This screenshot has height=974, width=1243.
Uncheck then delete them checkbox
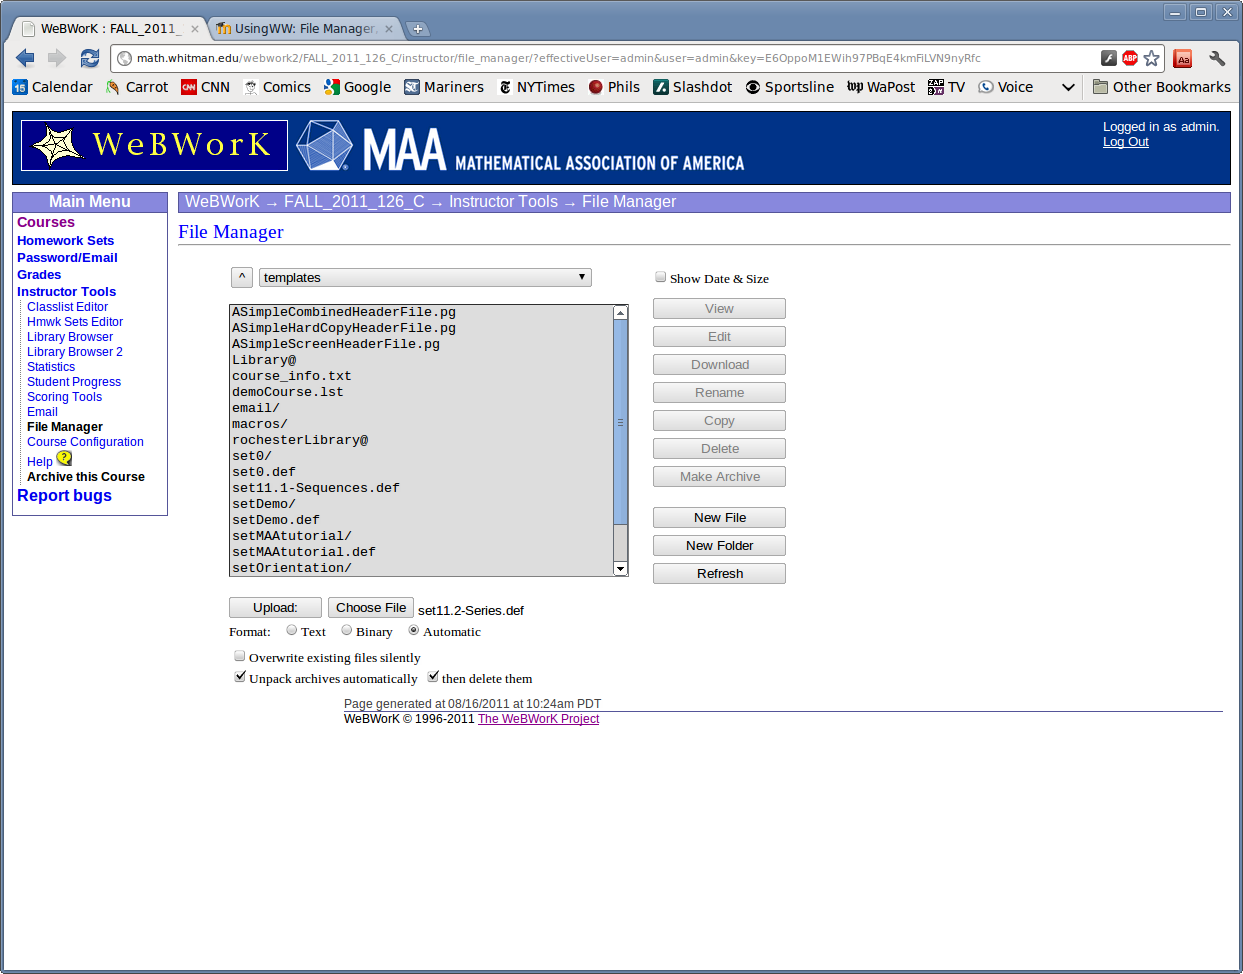coord(433,677)
